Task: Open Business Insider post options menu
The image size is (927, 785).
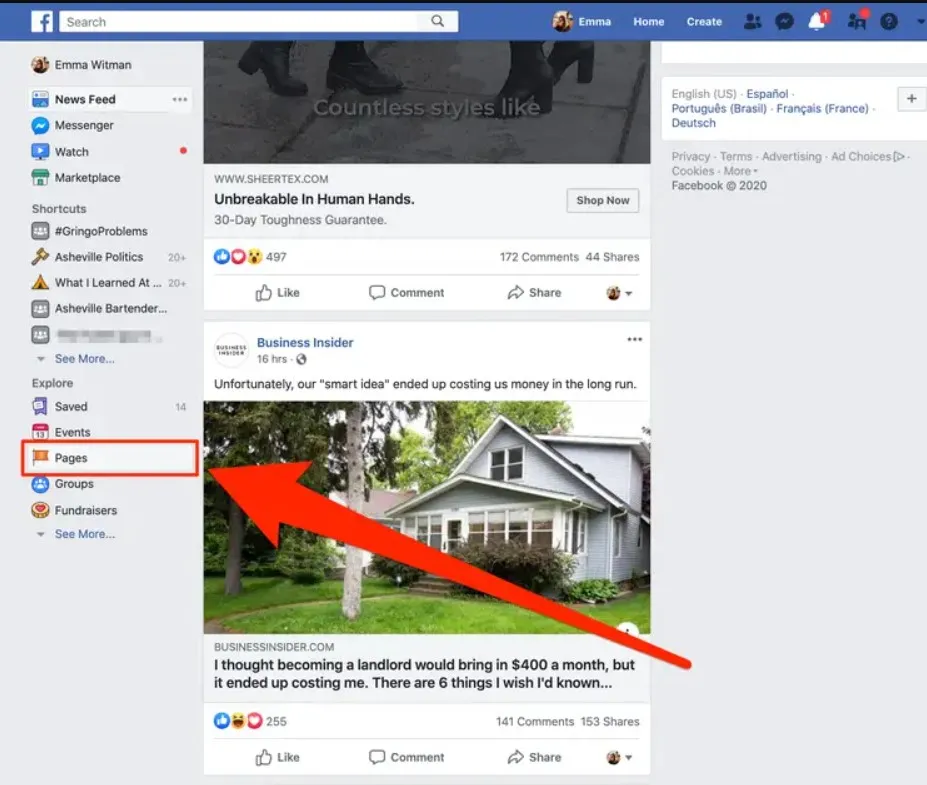Action: pyautogui.click(x=634, y=339)
